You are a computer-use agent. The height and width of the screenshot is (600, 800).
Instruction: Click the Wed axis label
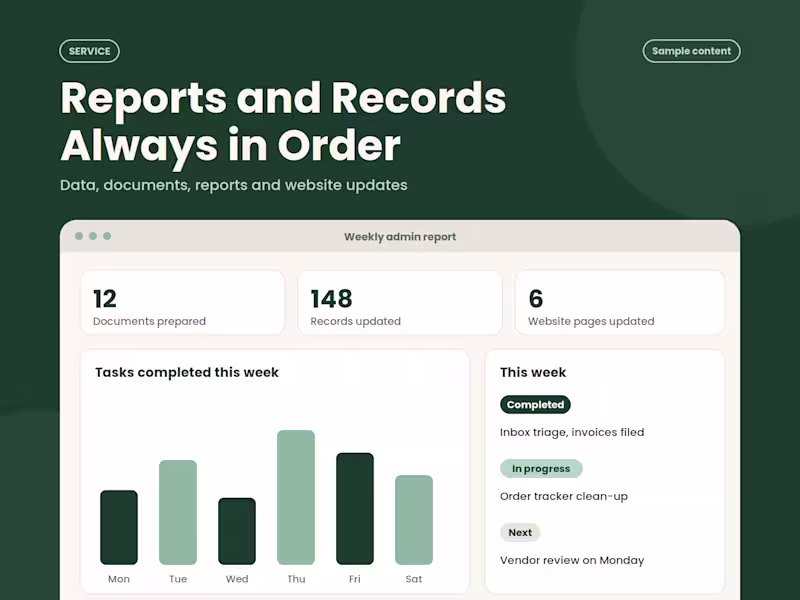237,579
